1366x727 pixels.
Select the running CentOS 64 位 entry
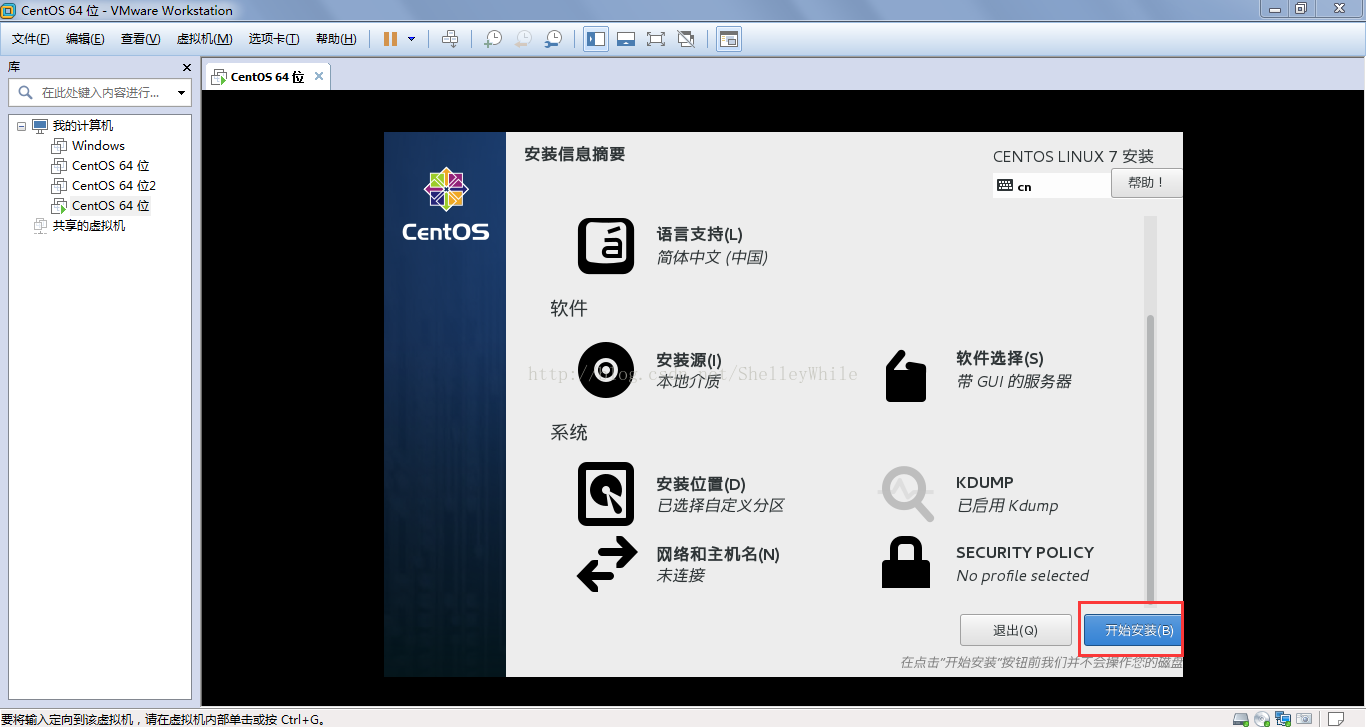[110, 206]
